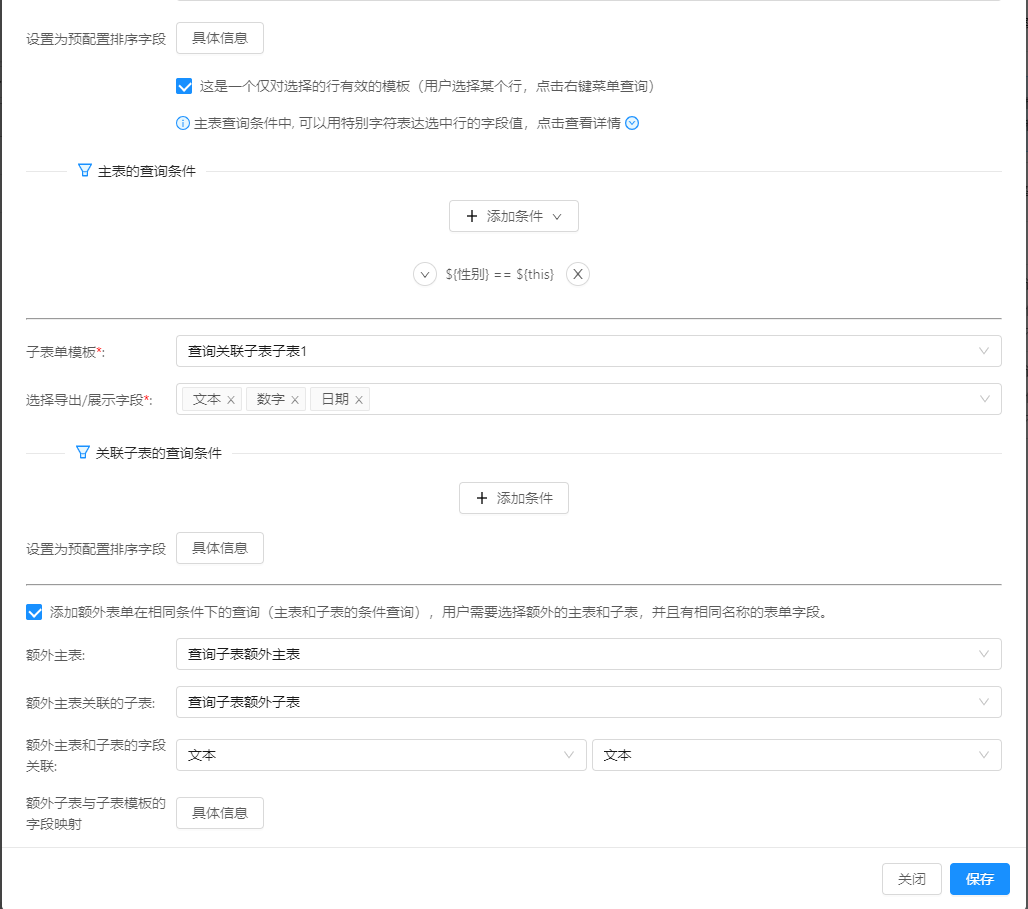1028x909 pixels.
Task: Click the 日期 tag label in export fields
Action: click(x=335, y=399)
